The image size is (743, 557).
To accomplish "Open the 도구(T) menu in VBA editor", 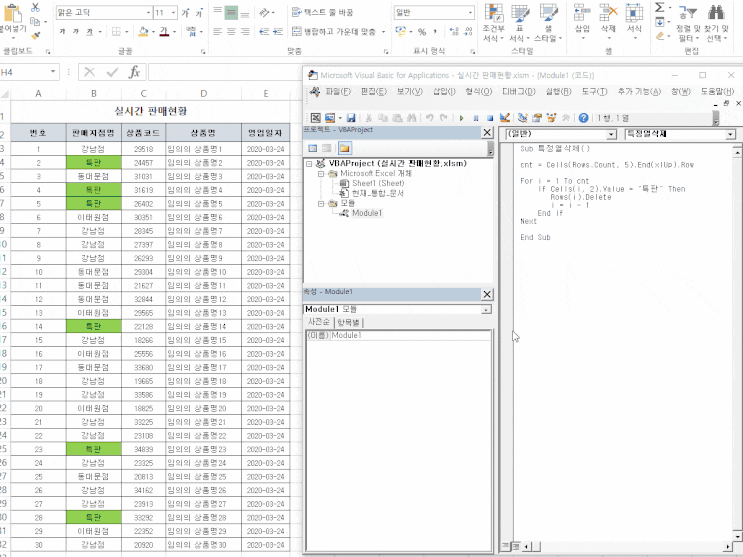I will (595, 91).
